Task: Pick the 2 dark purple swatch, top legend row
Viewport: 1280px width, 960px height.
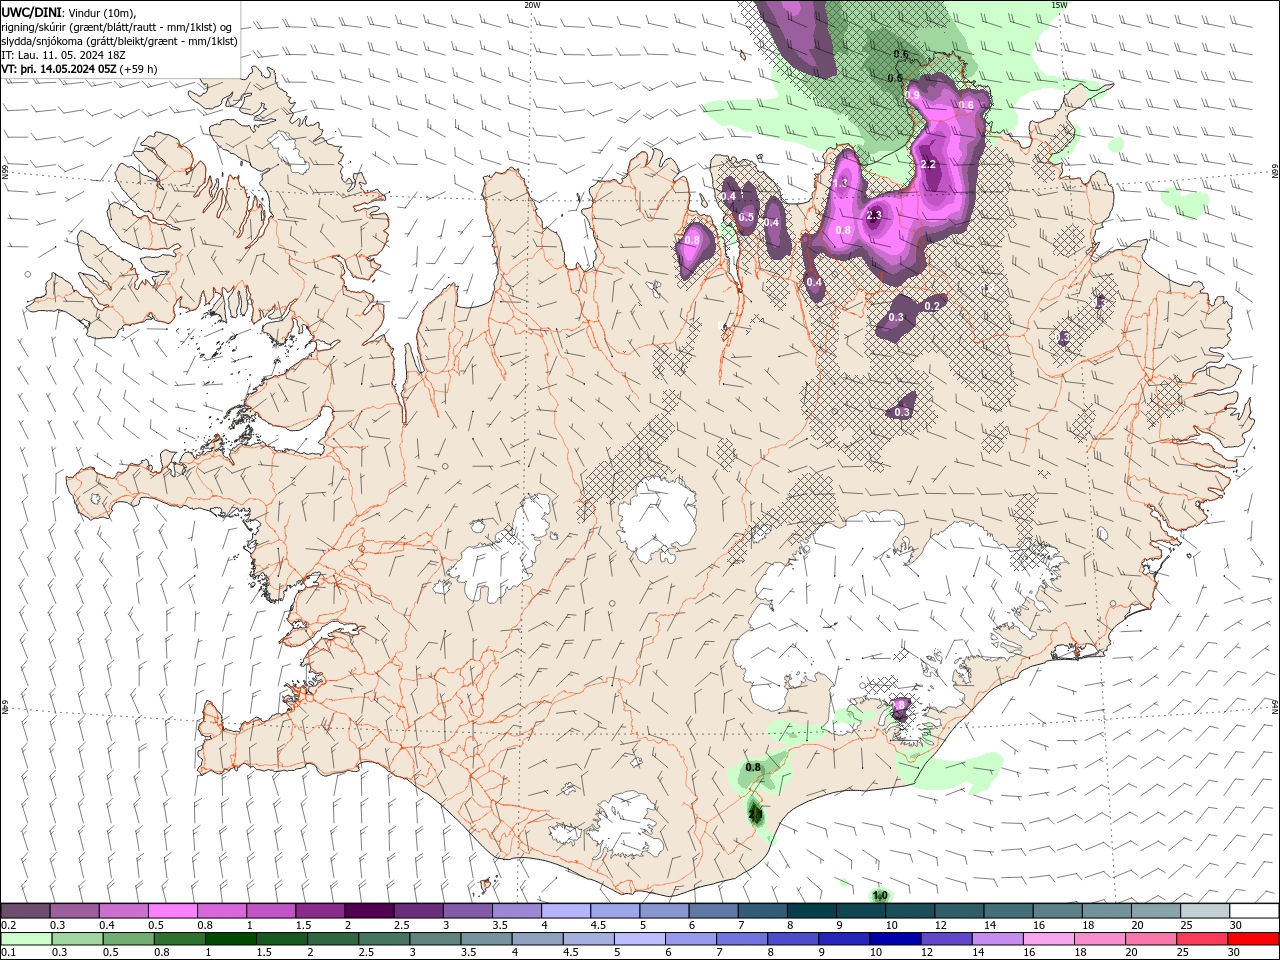Action: pos(368,911)
